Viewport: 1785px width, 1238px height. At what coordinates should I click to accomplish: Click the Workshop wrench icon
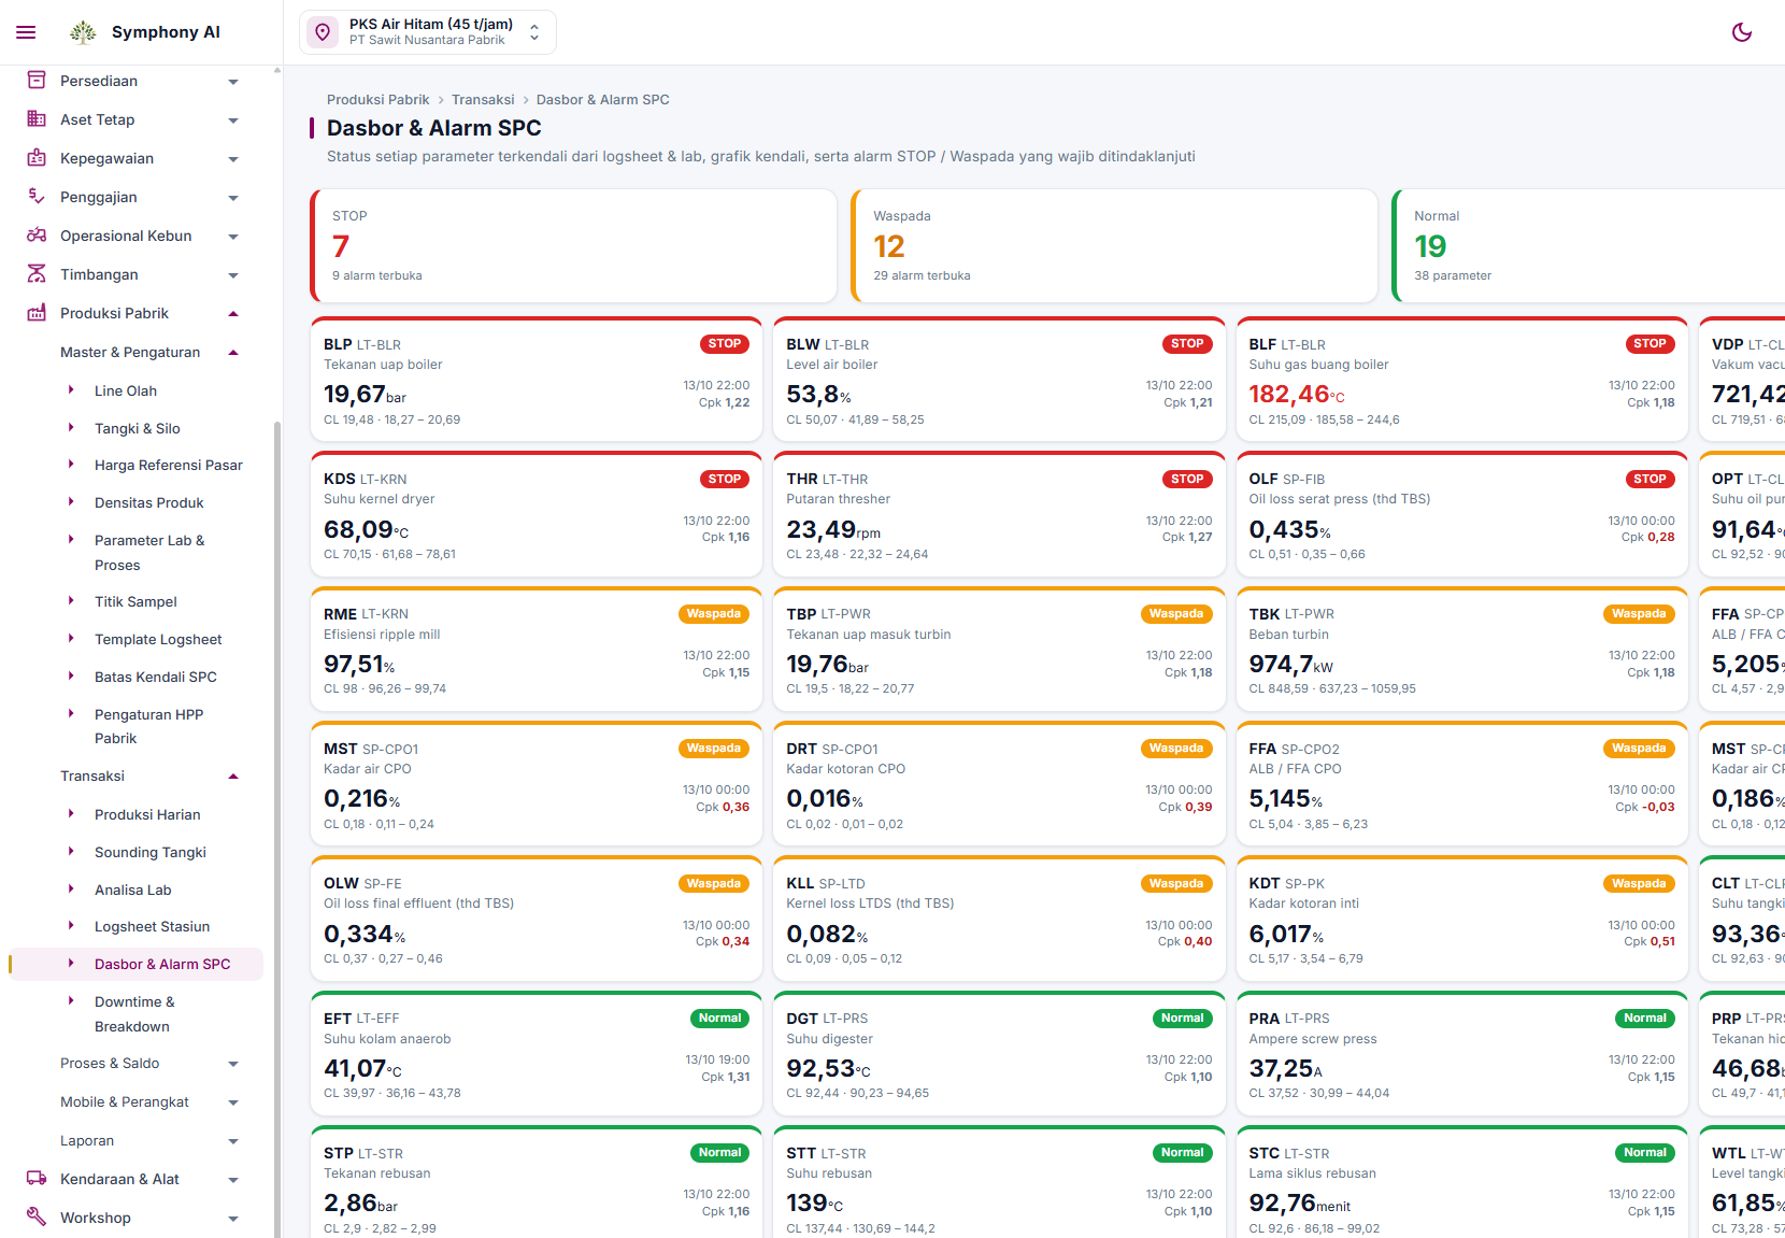pos(36,1217)
